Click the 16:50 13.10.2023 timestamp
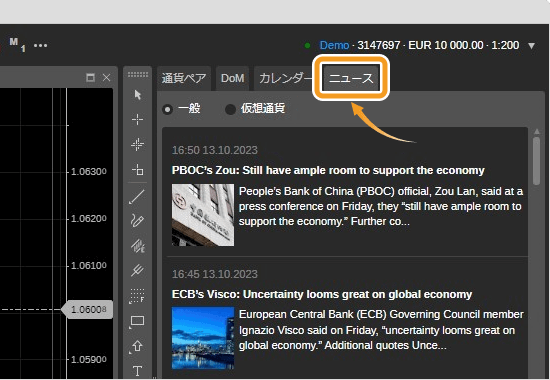This screenshot has height=380, width=550. [215, 150]
